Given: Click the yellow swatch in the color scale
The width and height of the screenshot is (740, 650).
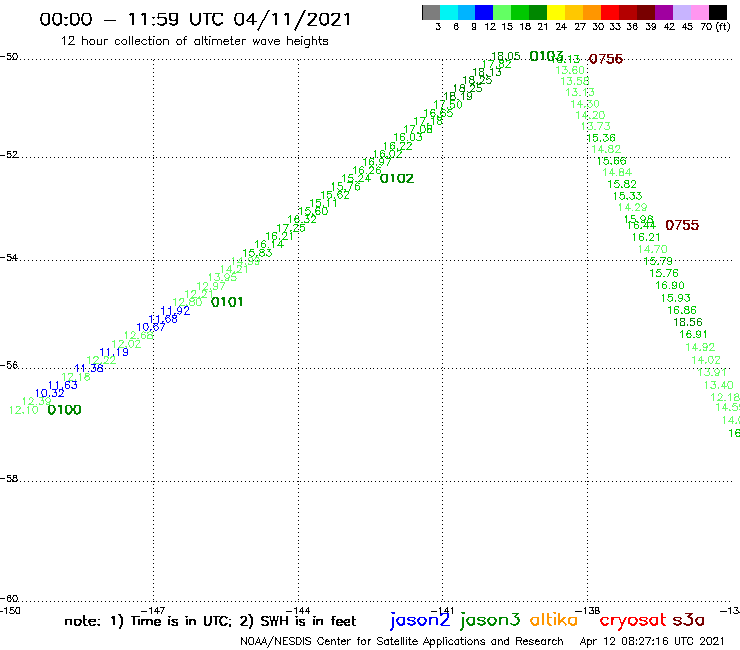Looking at the screenshot, I should [x=556, y=13].
